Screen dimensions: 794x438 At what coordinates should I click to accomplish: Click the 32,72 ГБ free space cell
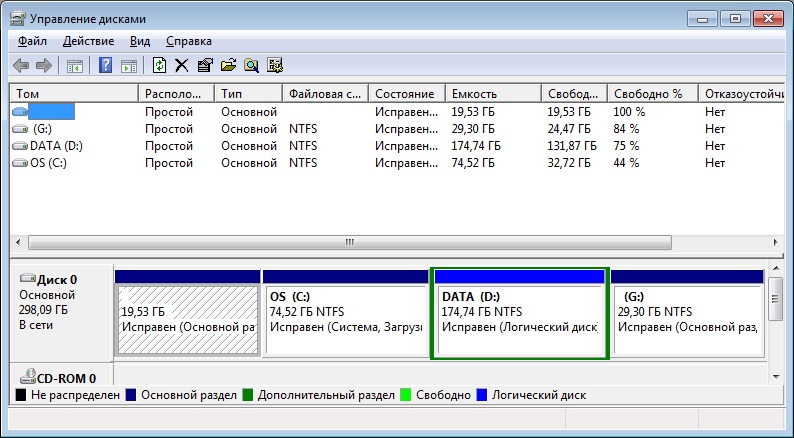569,163
